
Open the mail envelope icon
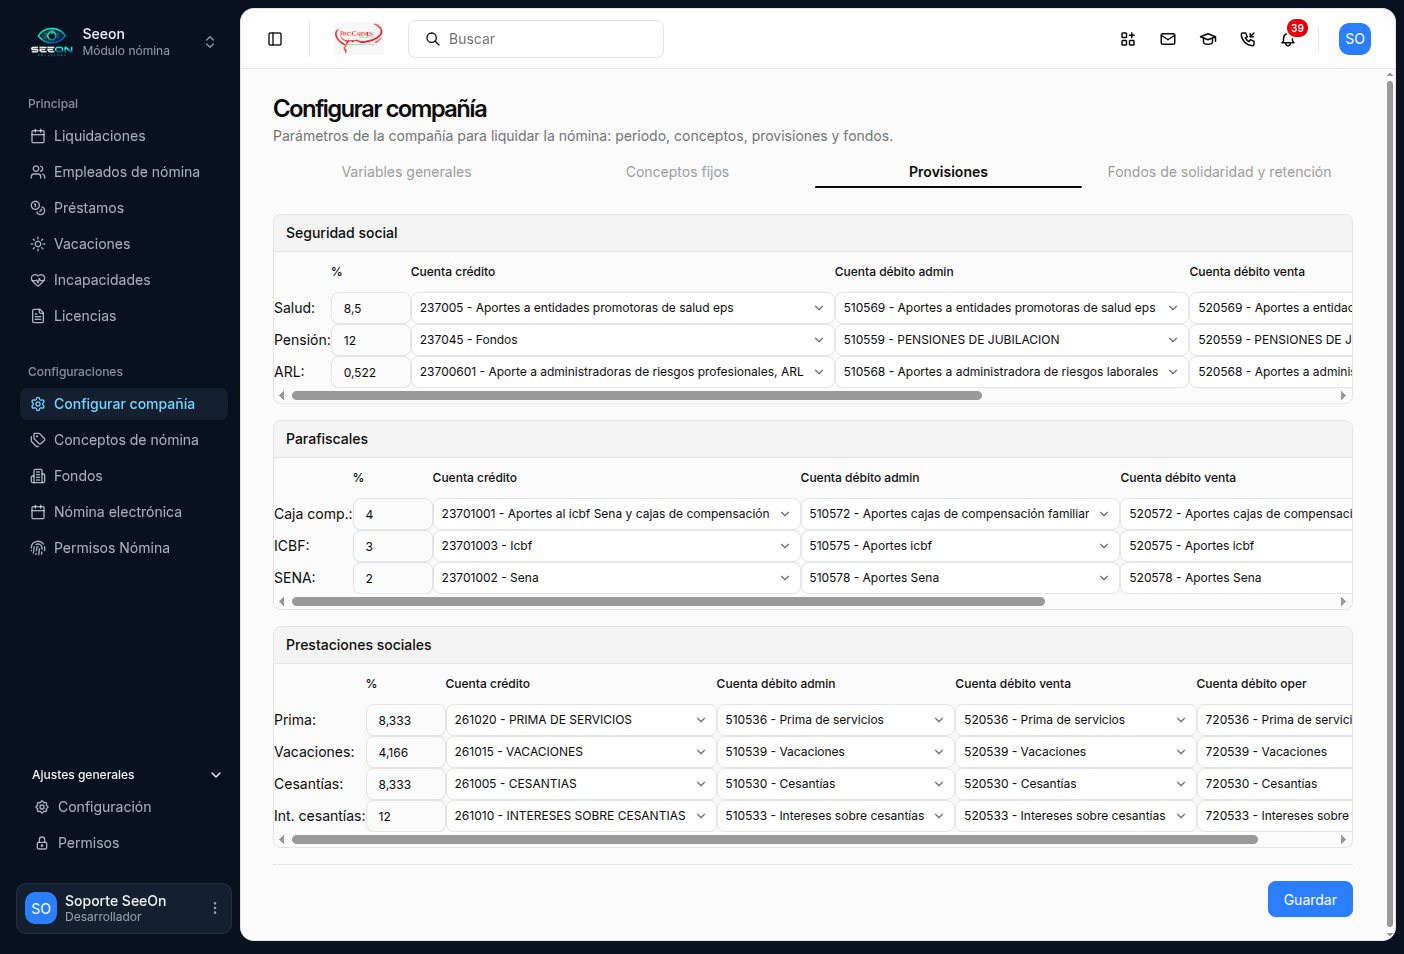pos(1168,39)
